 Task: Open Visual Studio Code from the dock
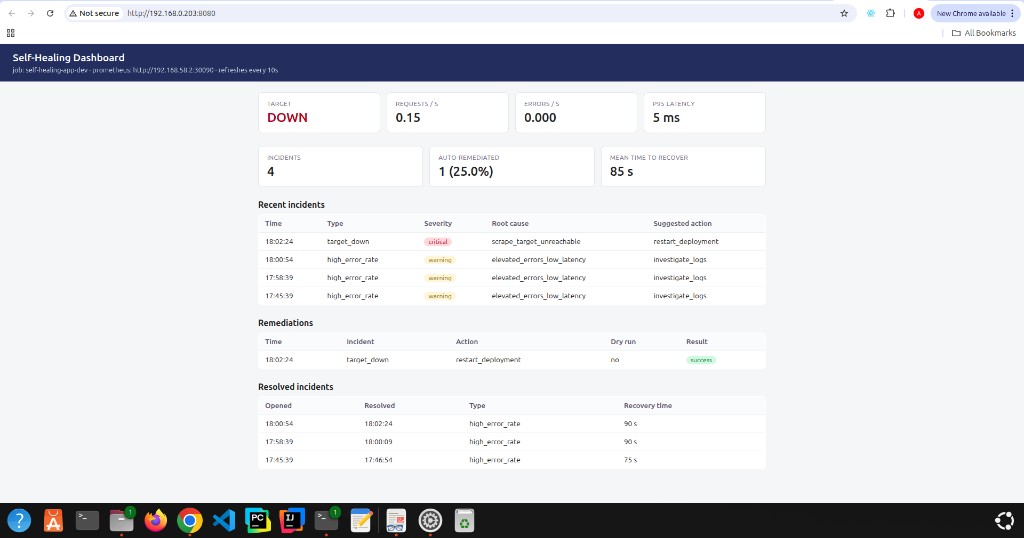point(224,520)
